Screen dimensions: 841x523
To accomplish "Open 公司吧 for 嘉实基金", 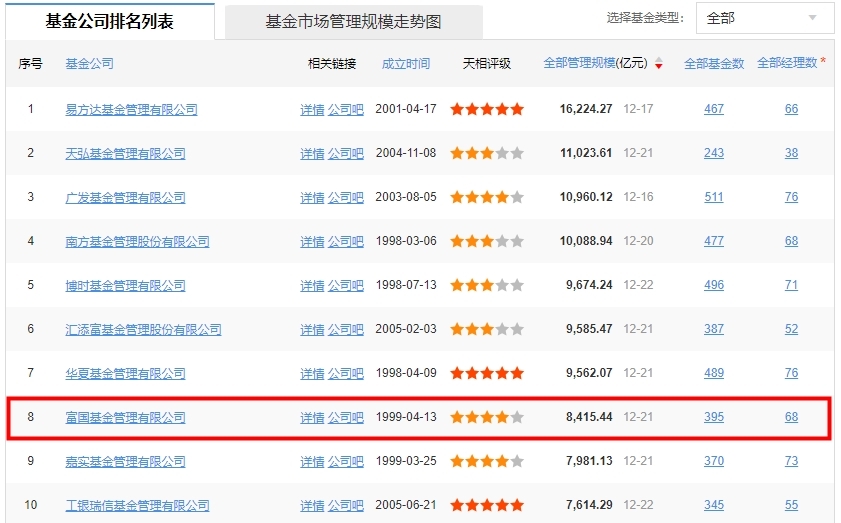I will 346,461.
